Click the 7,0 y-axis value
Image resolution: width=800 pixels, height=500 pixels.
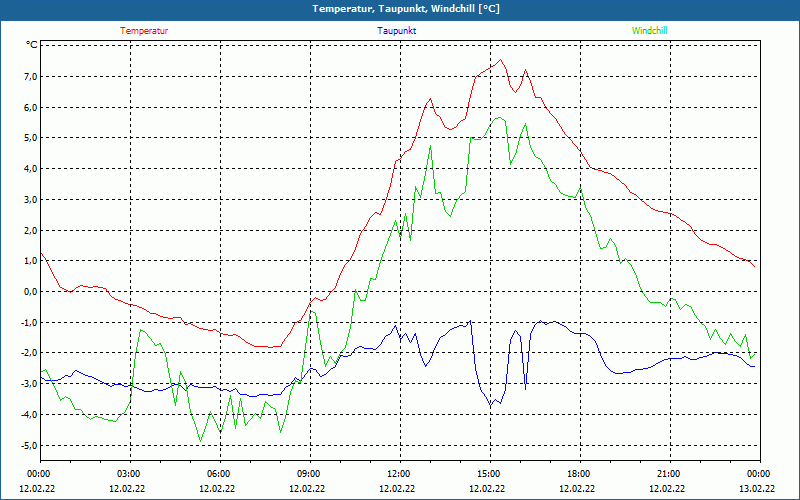pos(31,77)
